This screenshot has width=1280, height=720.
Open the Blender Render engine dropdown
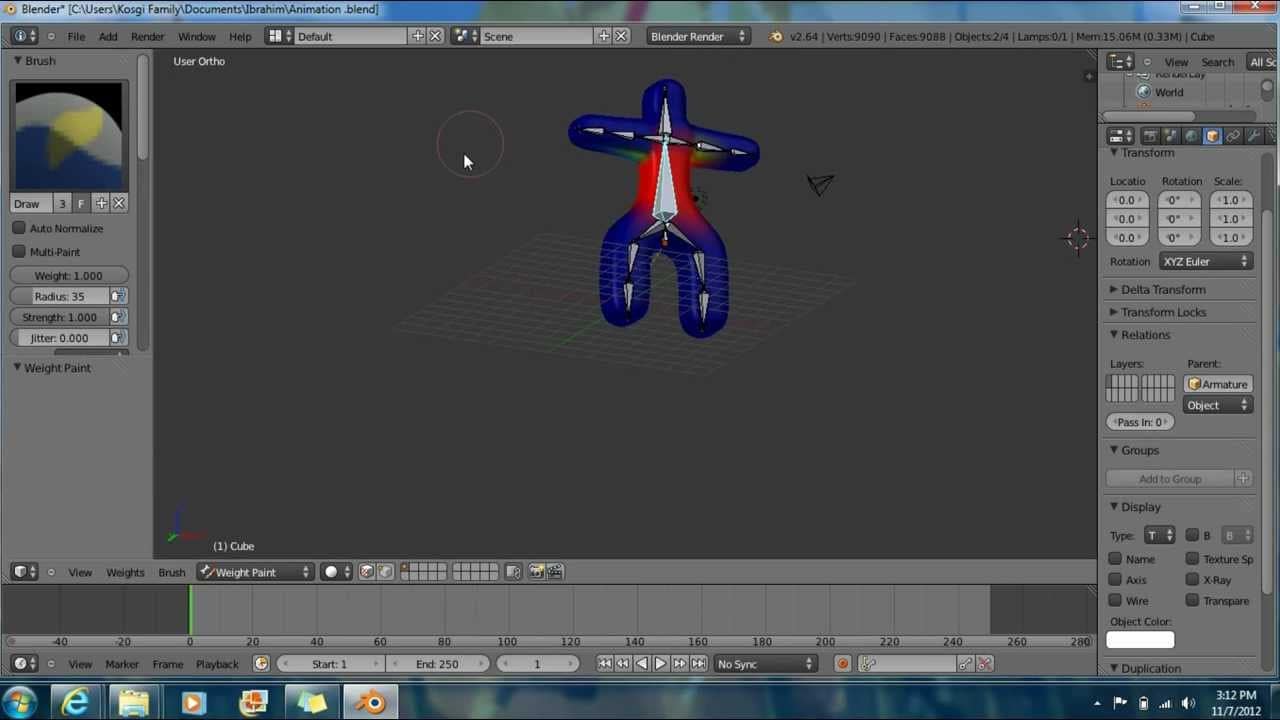698,36
